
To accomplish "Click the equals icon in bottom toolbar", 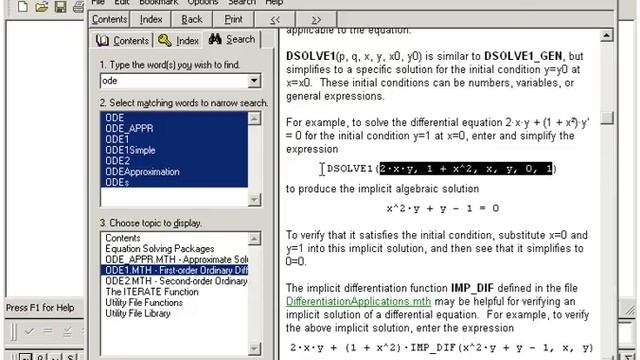I will pos(48,331).
